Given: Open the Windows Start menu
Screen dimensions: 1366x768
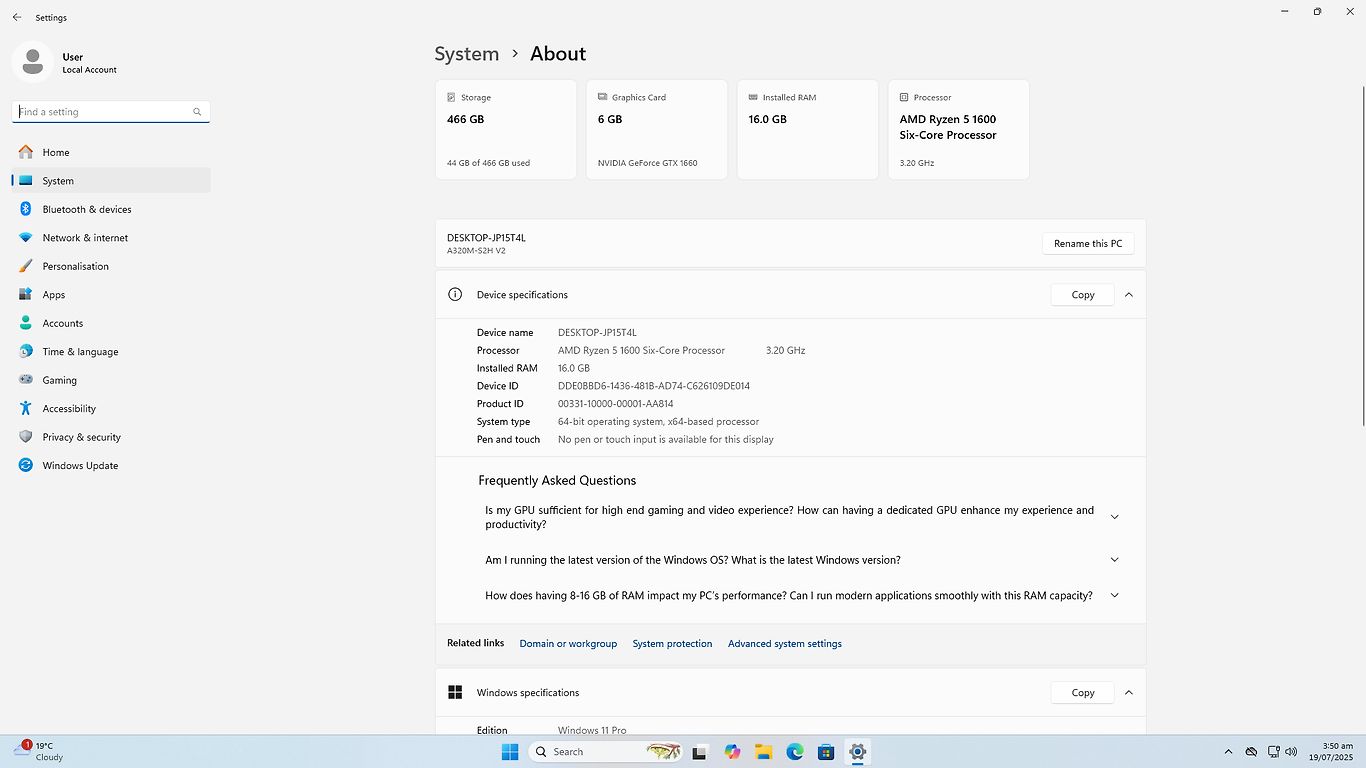Looking at the screenshot, I should [x=510, y=752].
